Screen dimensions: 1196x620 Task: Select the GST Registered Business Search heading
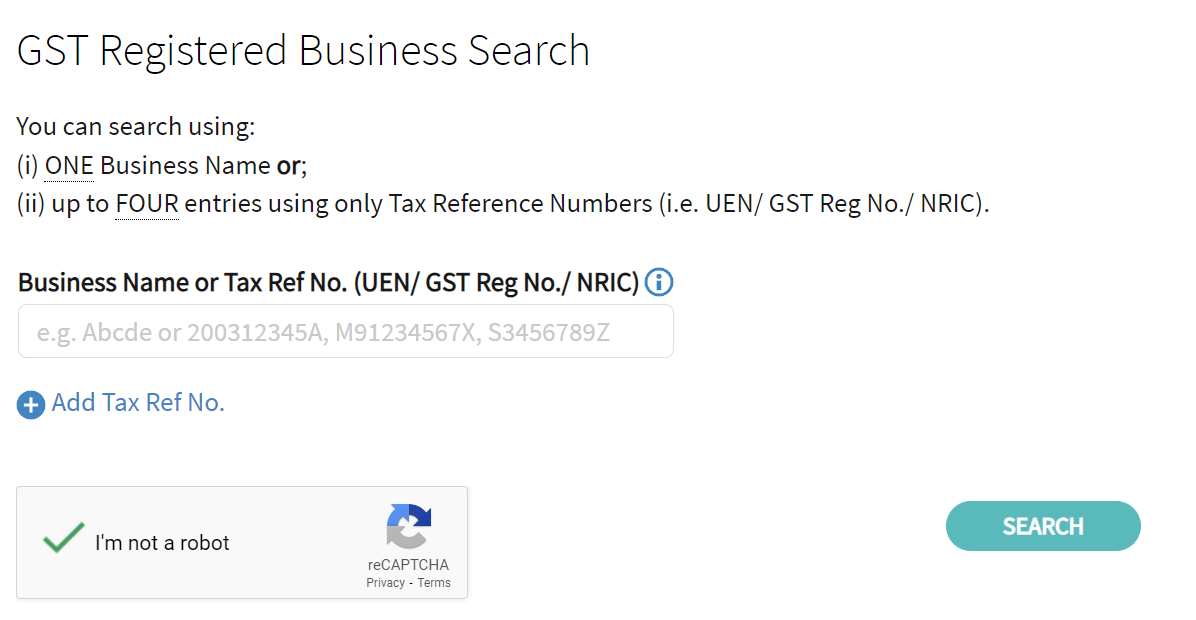303,50
